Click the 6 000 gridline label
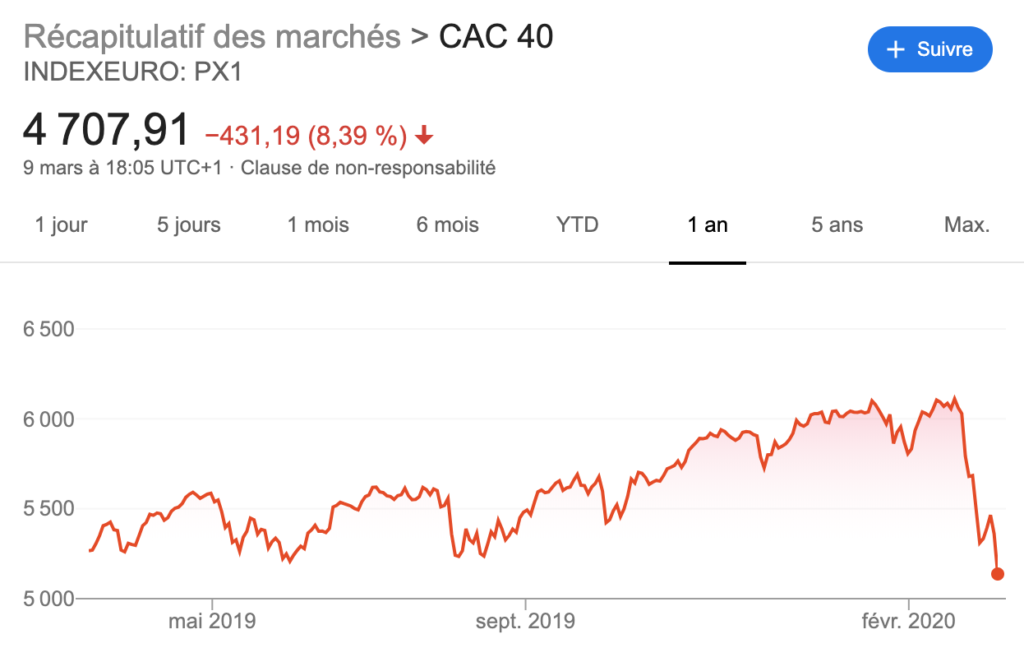Screen dimensions: 1024x648 point(49,419)
